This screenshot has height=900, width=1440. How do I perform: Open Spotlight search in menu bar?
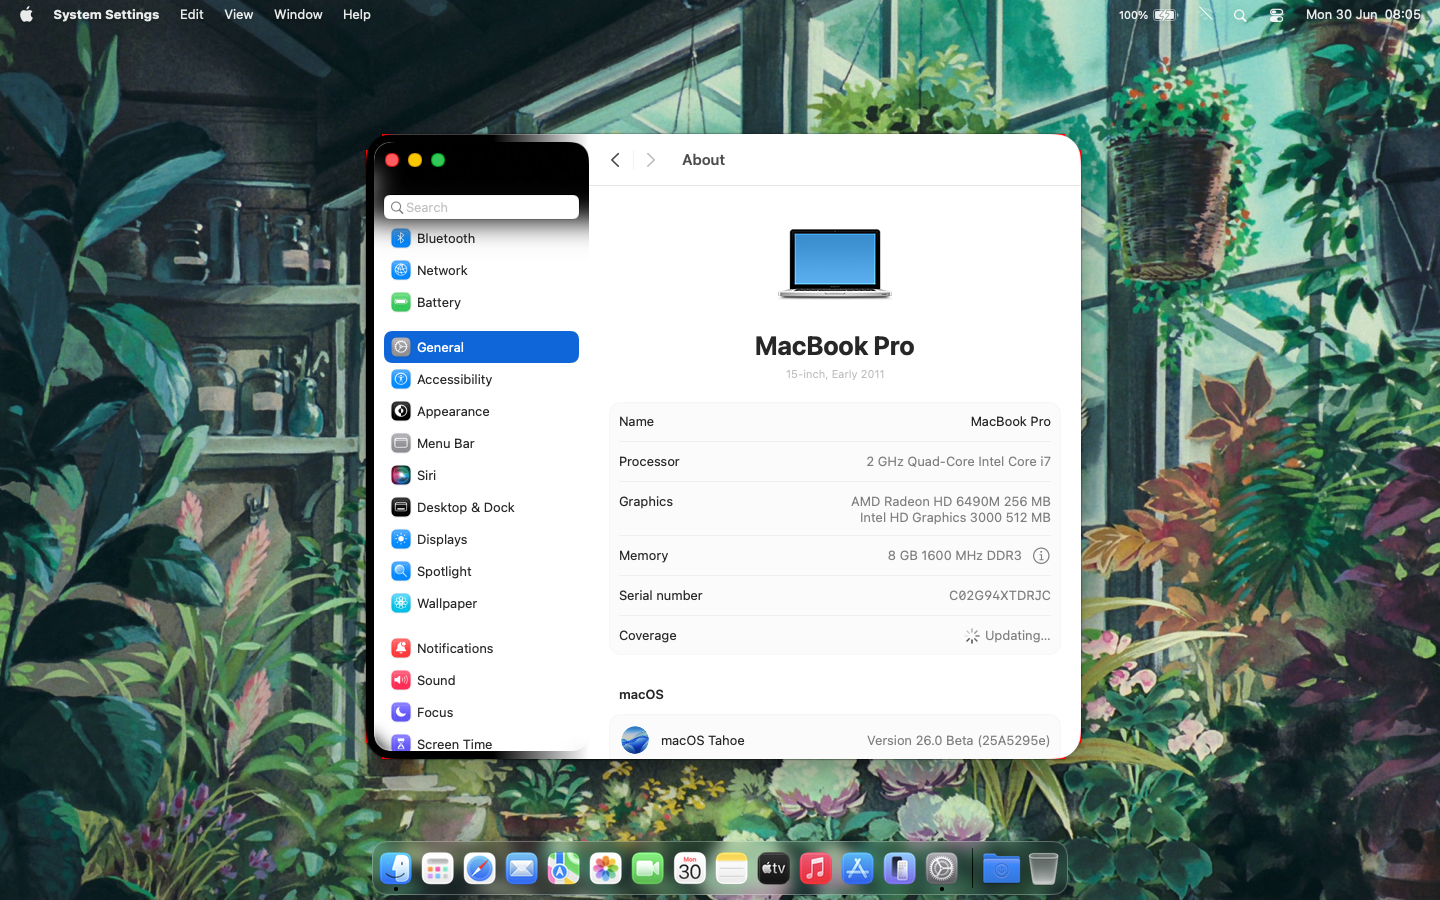tap(1240, 15)
